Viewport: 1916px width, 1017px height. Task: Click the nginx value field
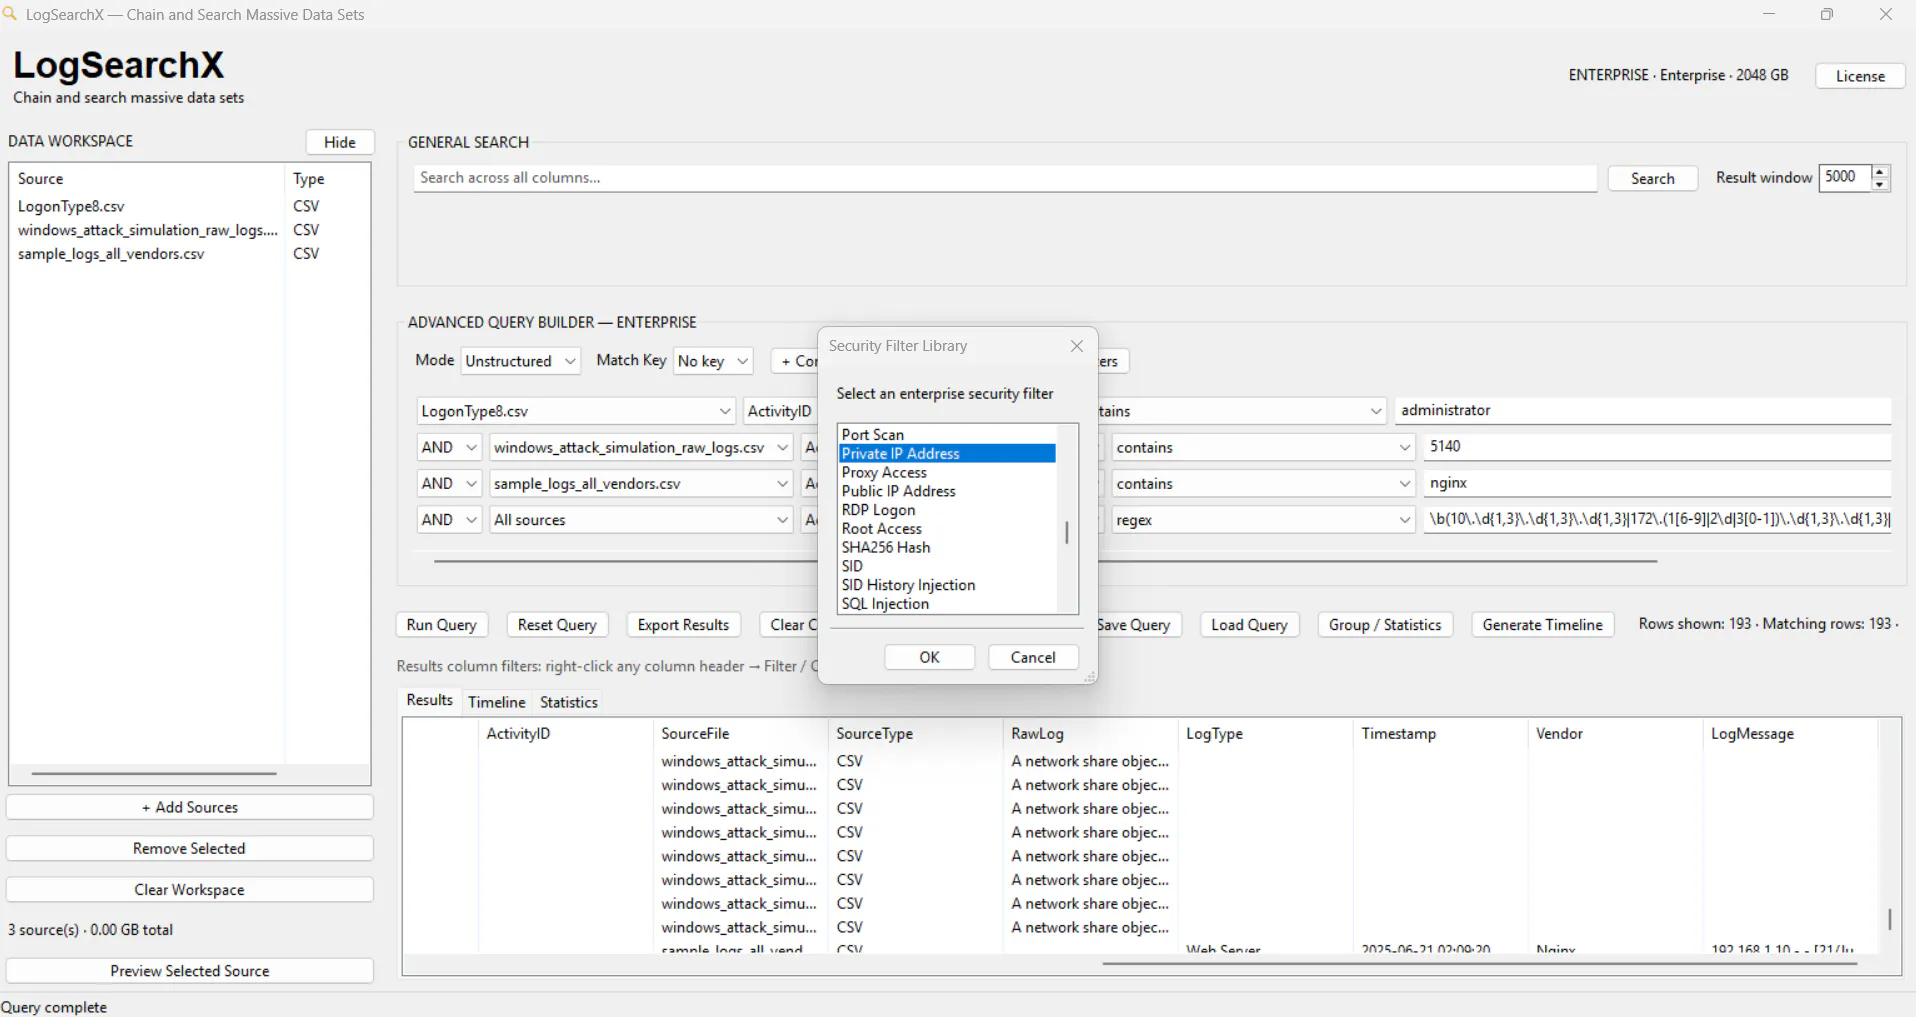coord(1657,483)
